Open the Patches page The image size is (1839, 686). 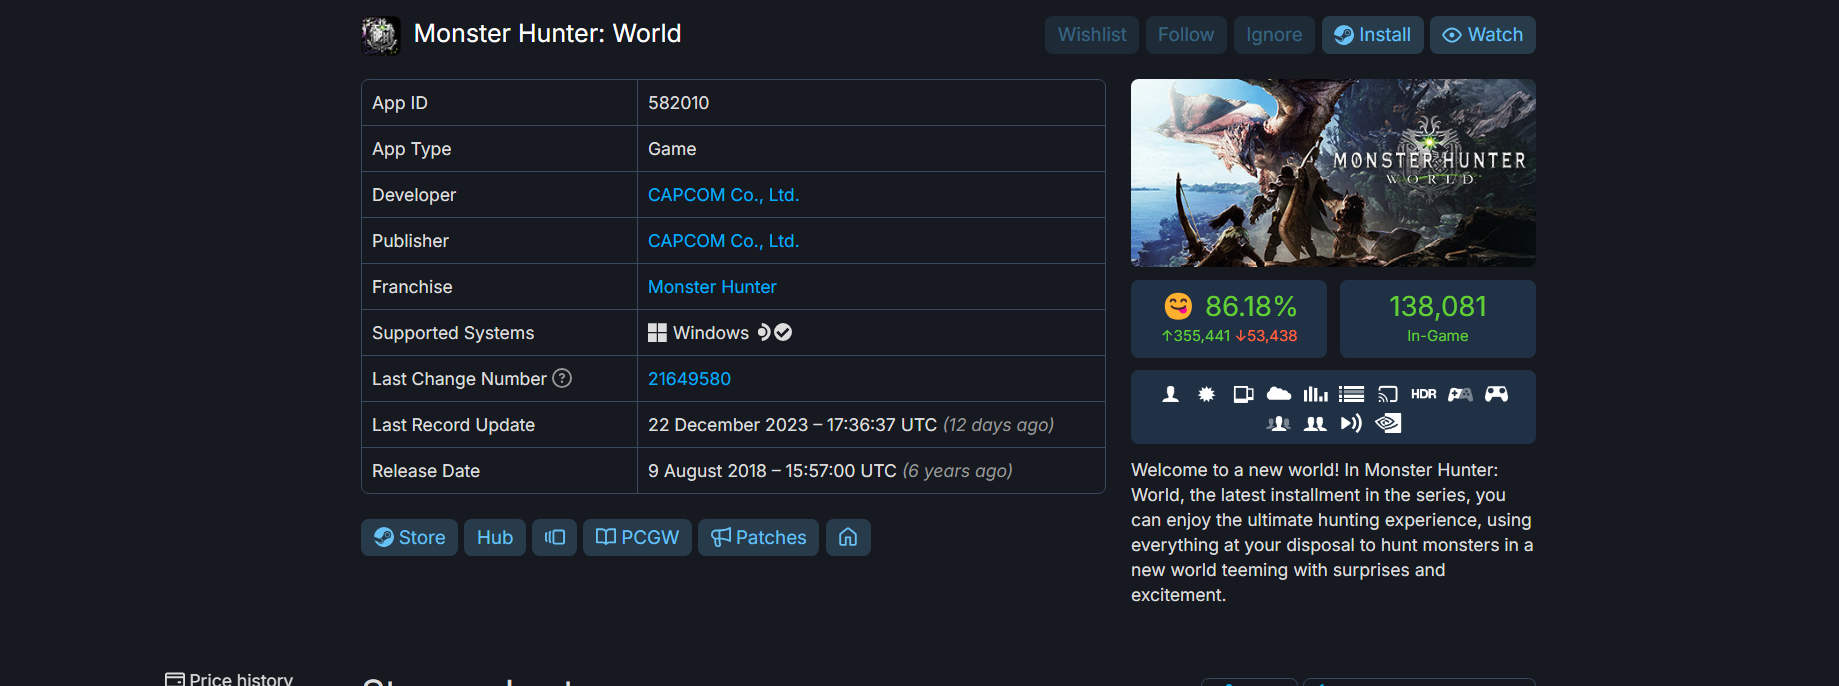758,537
